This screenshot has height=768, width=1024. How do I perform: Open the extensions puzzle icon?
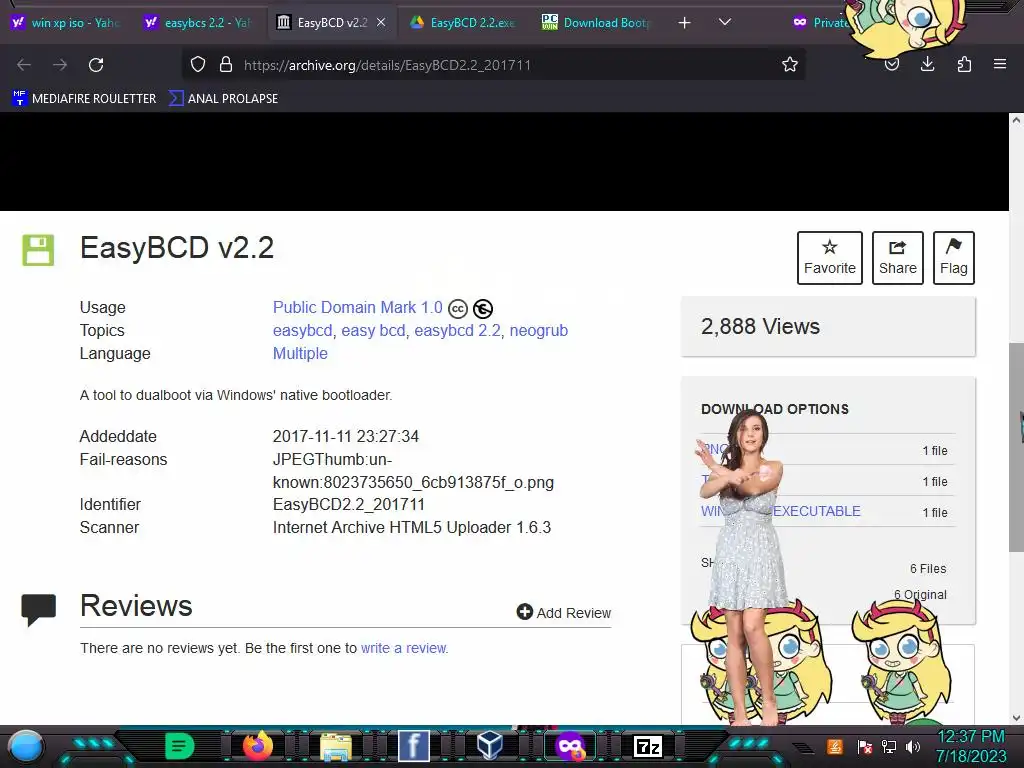[x=964, y=64]
